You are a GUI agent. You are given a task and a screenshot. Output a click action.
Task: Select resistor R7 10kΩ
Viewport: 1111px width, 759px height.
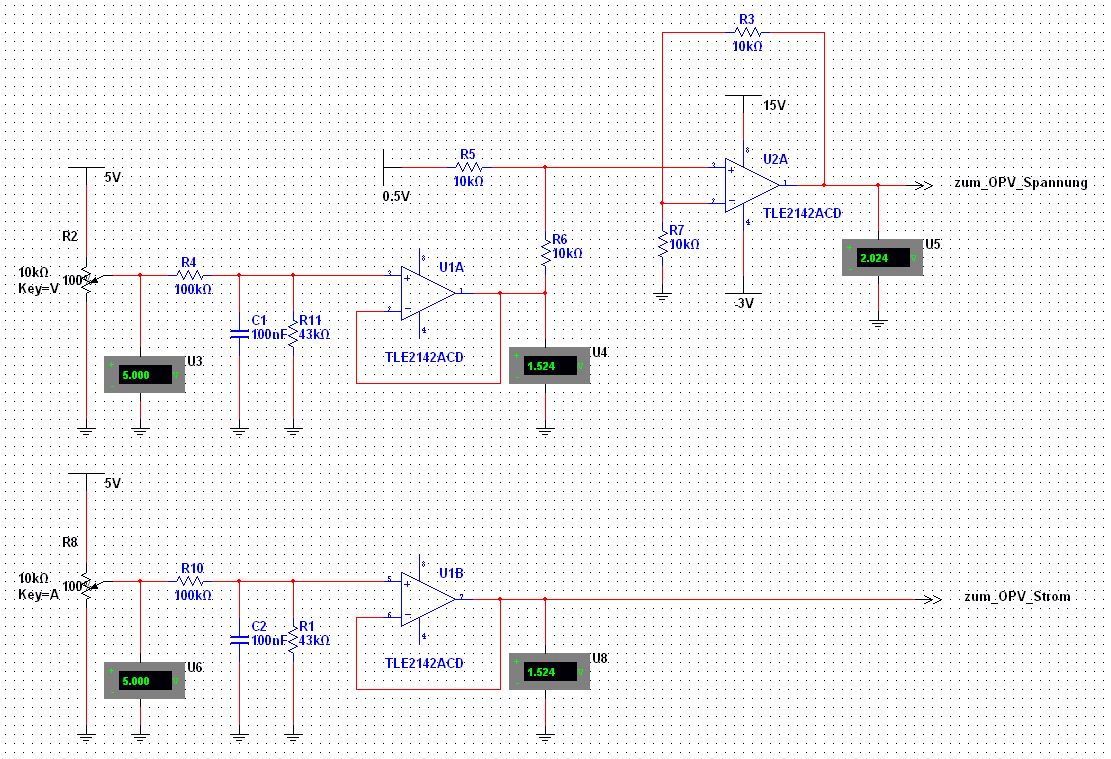(662, 244)
